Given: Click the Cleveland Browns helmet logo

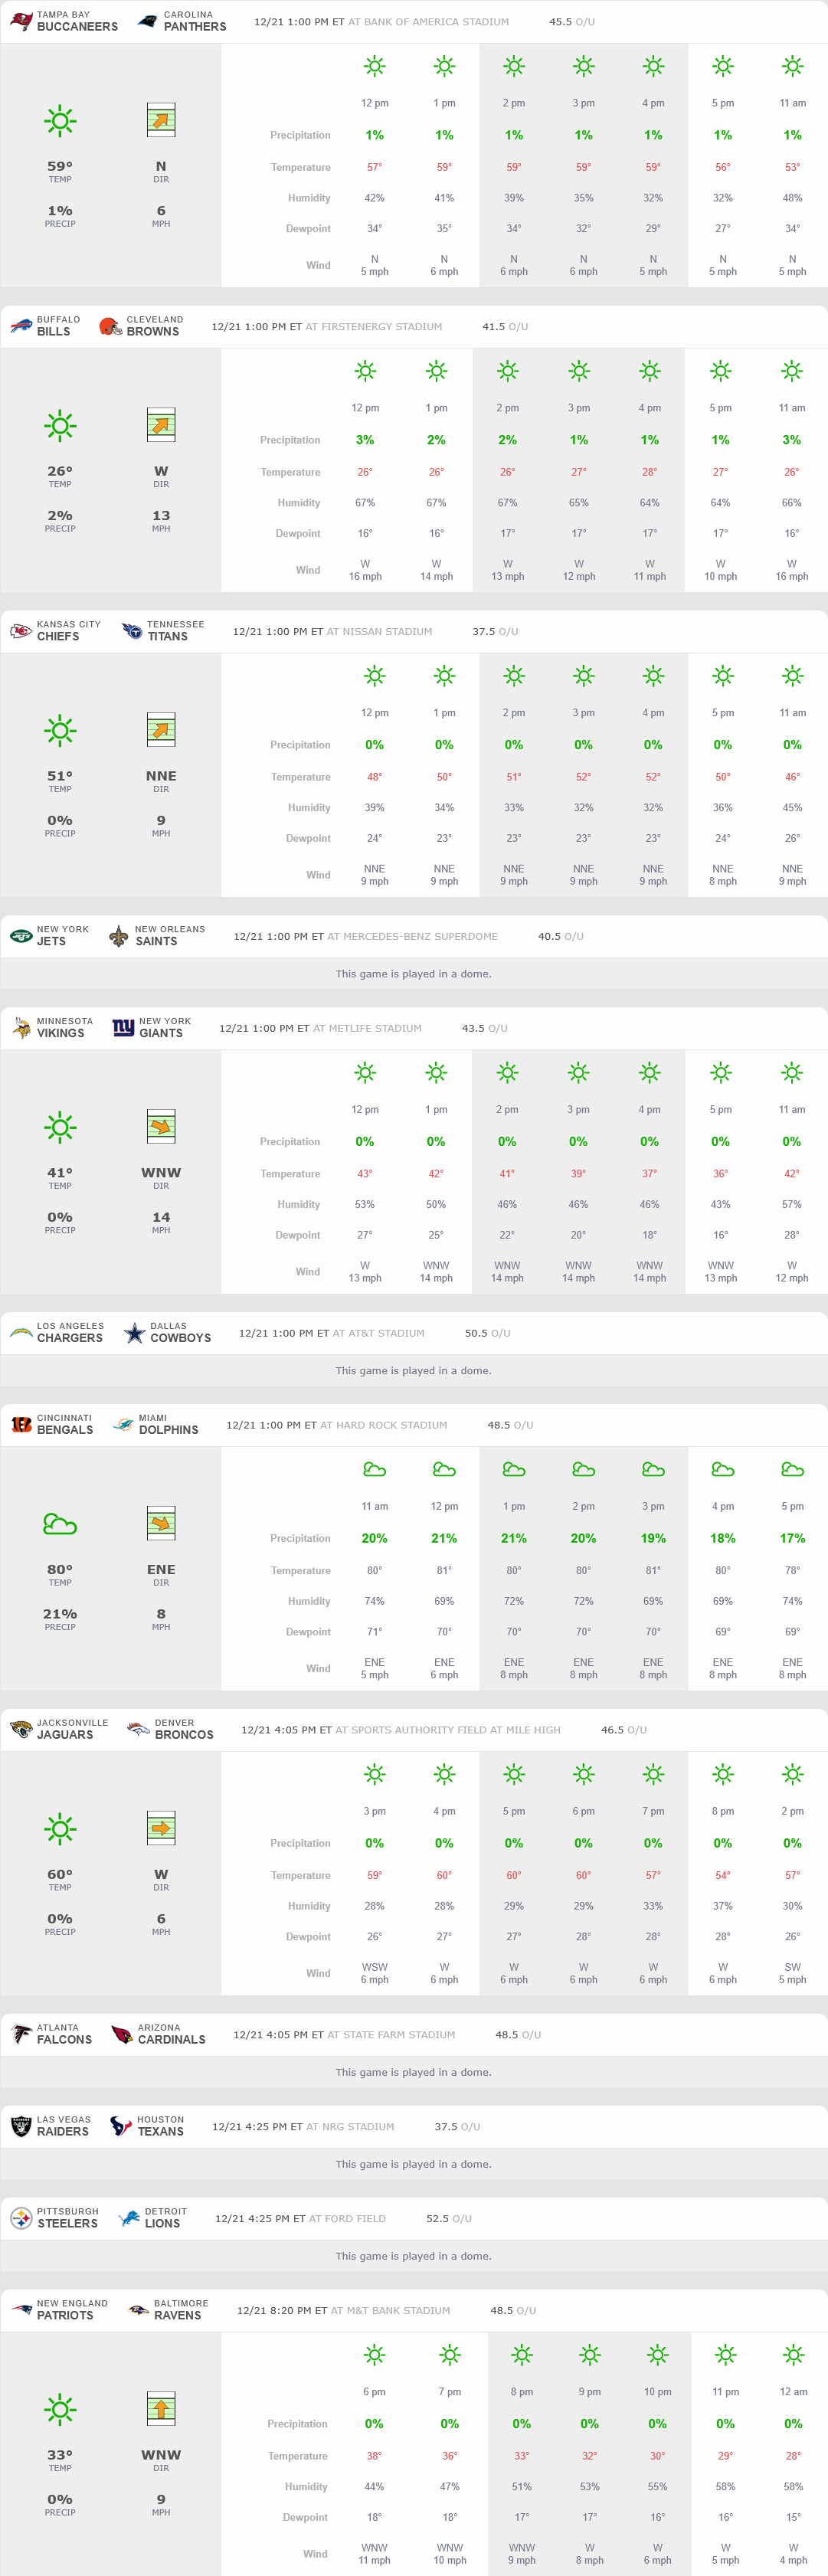Looking at the screenshot, I should pos(110,326).
